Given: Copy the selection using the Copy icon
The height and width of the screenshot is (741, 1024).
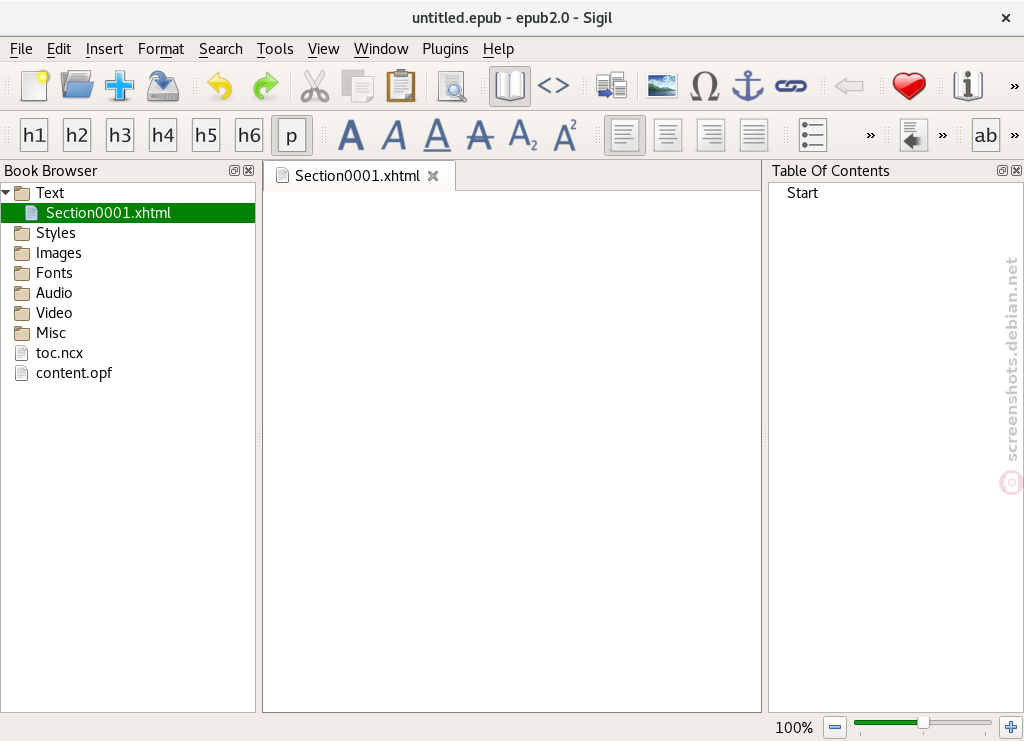Looking at the screenshot, I should pos(358,86).
